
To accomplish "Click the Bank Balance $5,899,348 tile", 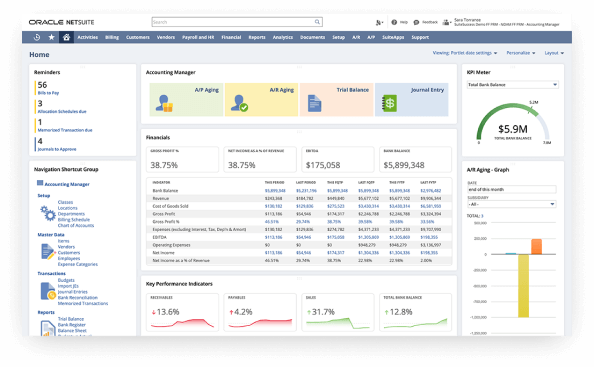I will click(x=415, y=159).
